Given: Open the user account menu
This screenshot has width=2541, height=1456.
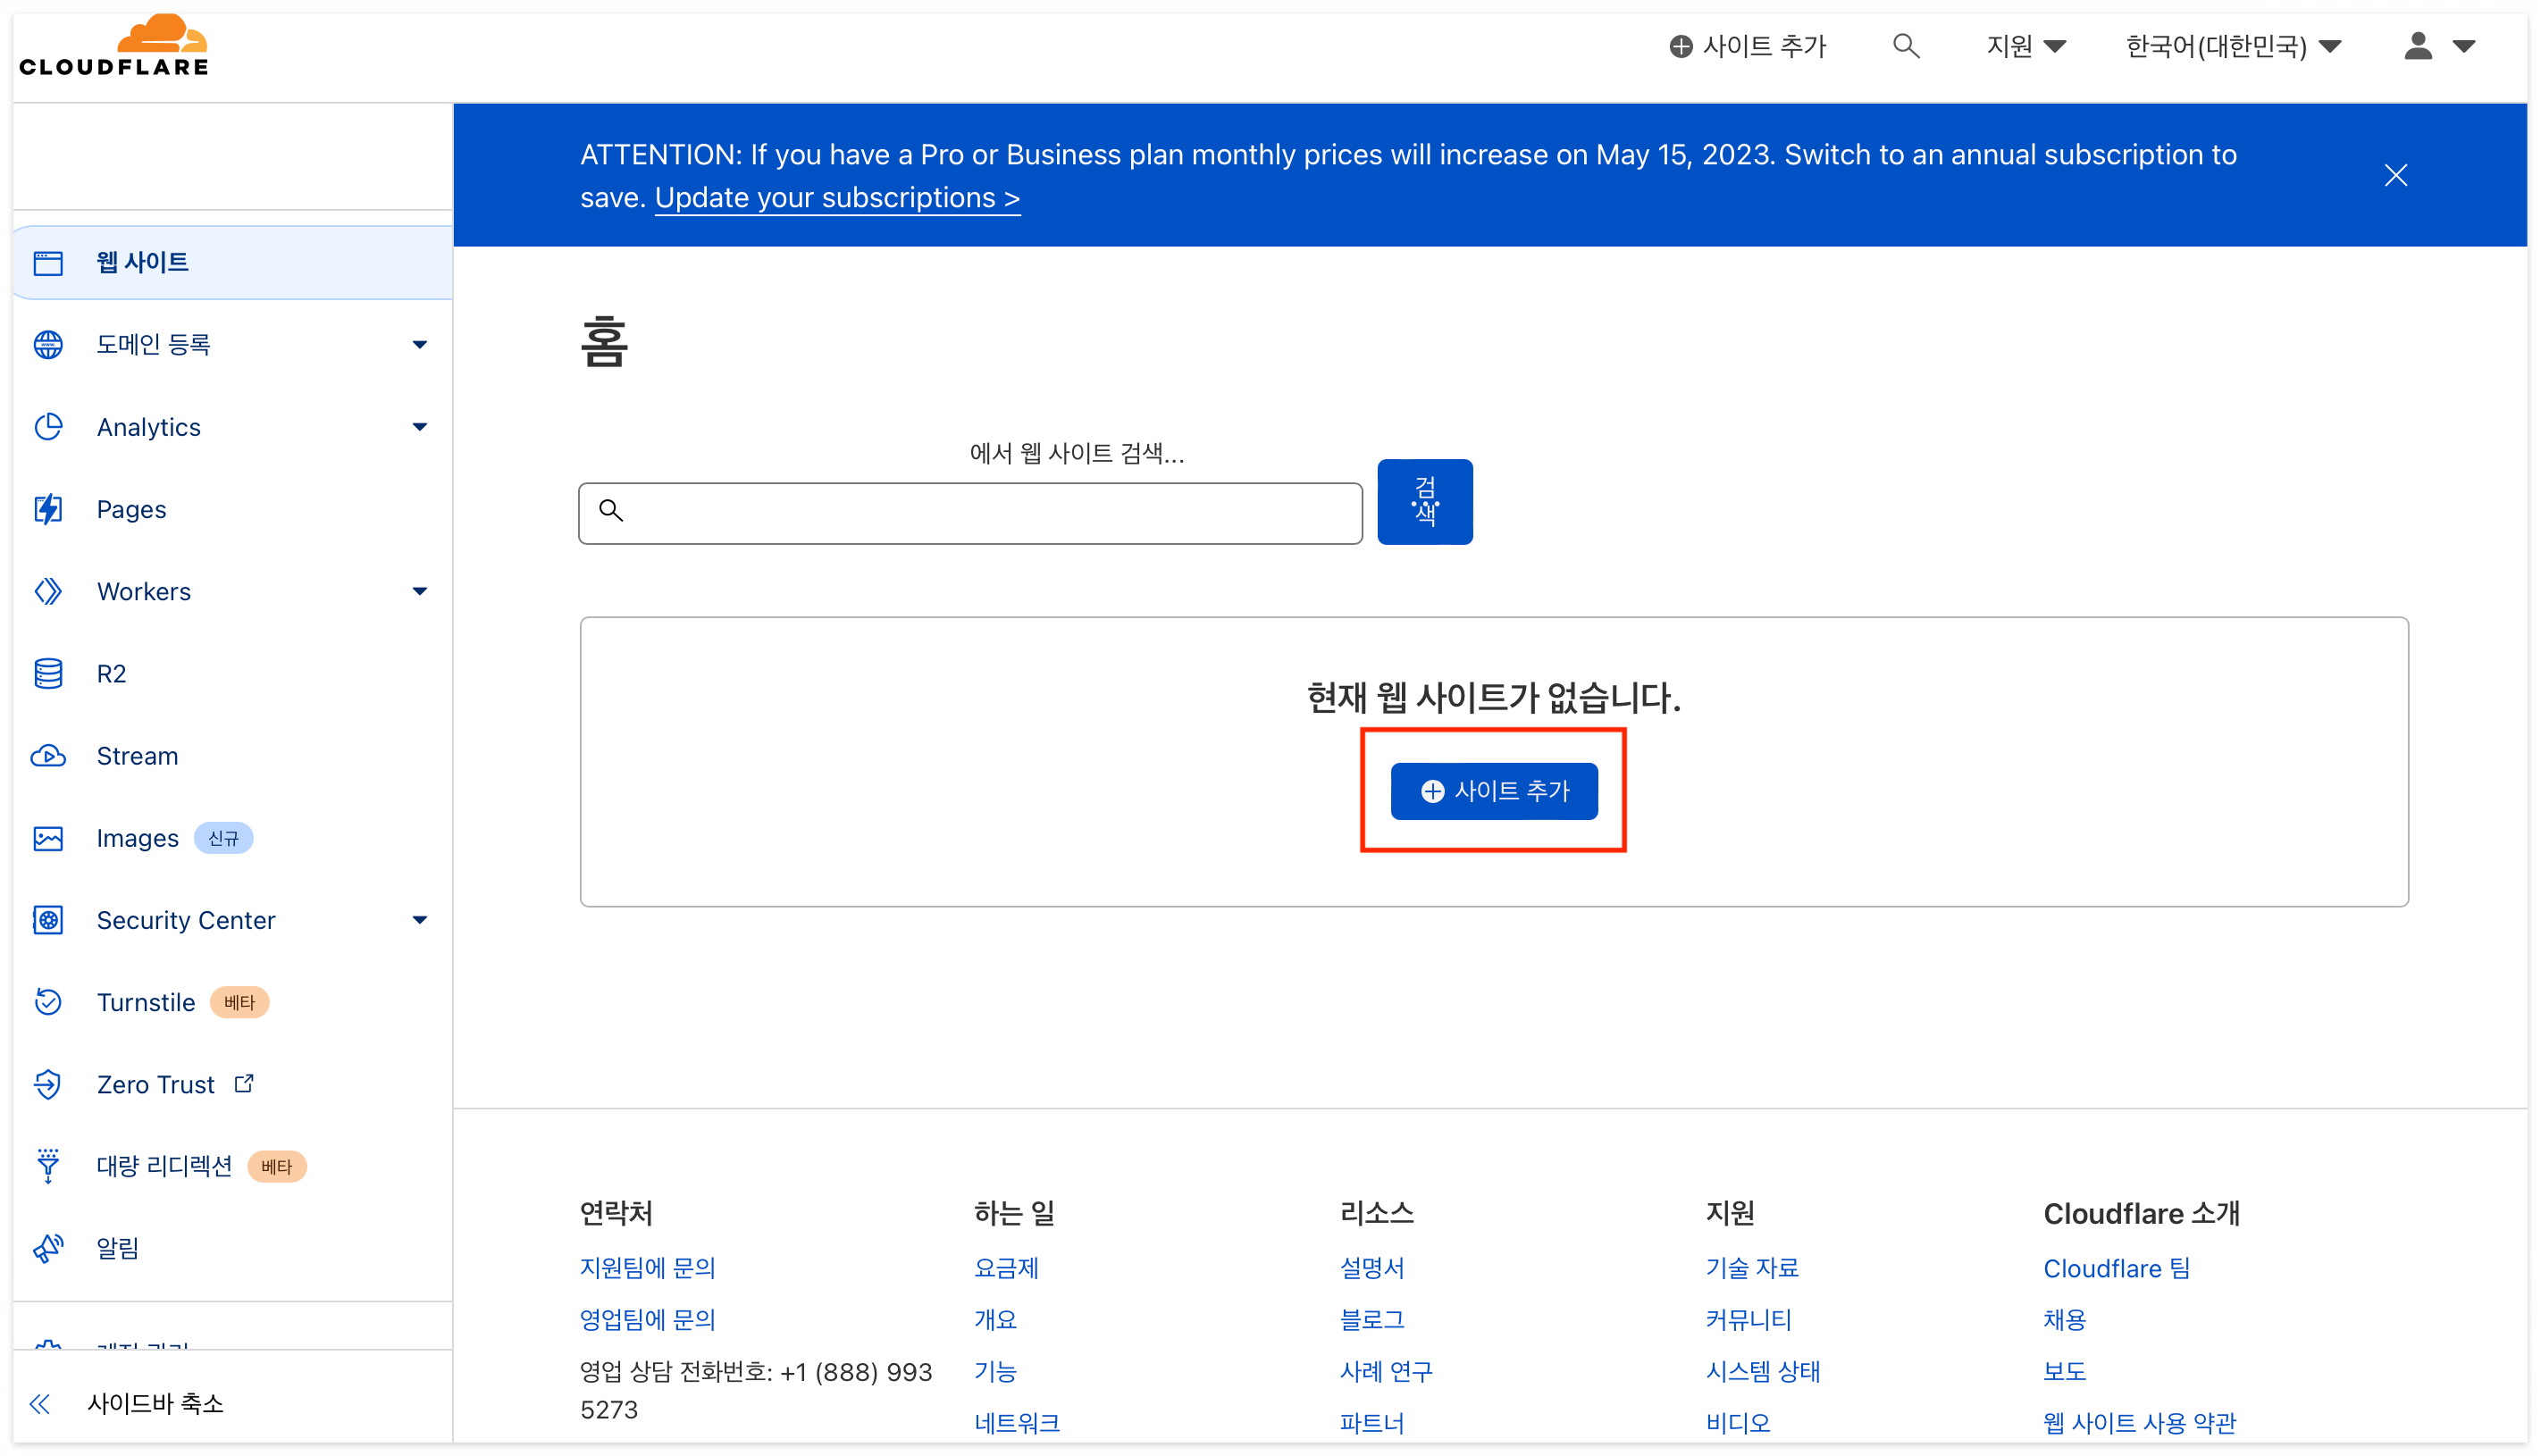Looking at the screenshot, I should [2438, 46].
